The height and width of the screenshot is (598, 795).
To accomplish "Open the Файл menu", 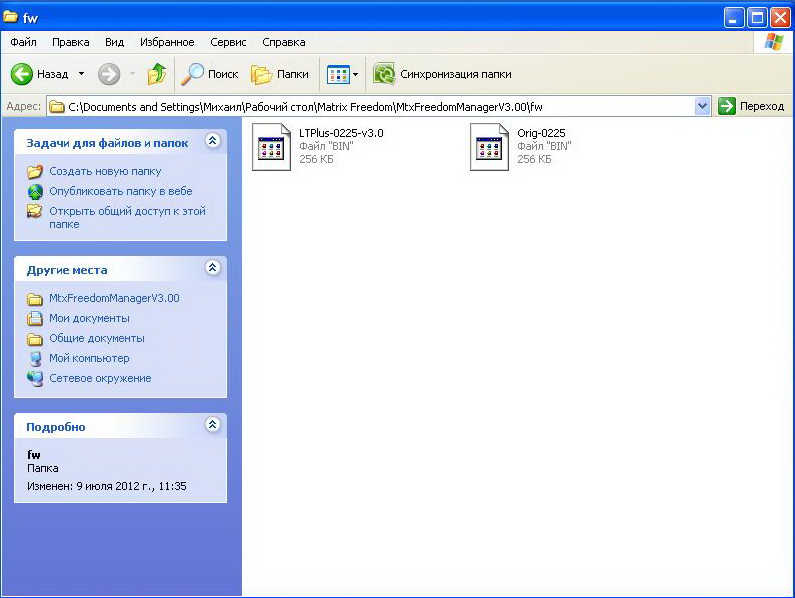I will pos(23,42).
